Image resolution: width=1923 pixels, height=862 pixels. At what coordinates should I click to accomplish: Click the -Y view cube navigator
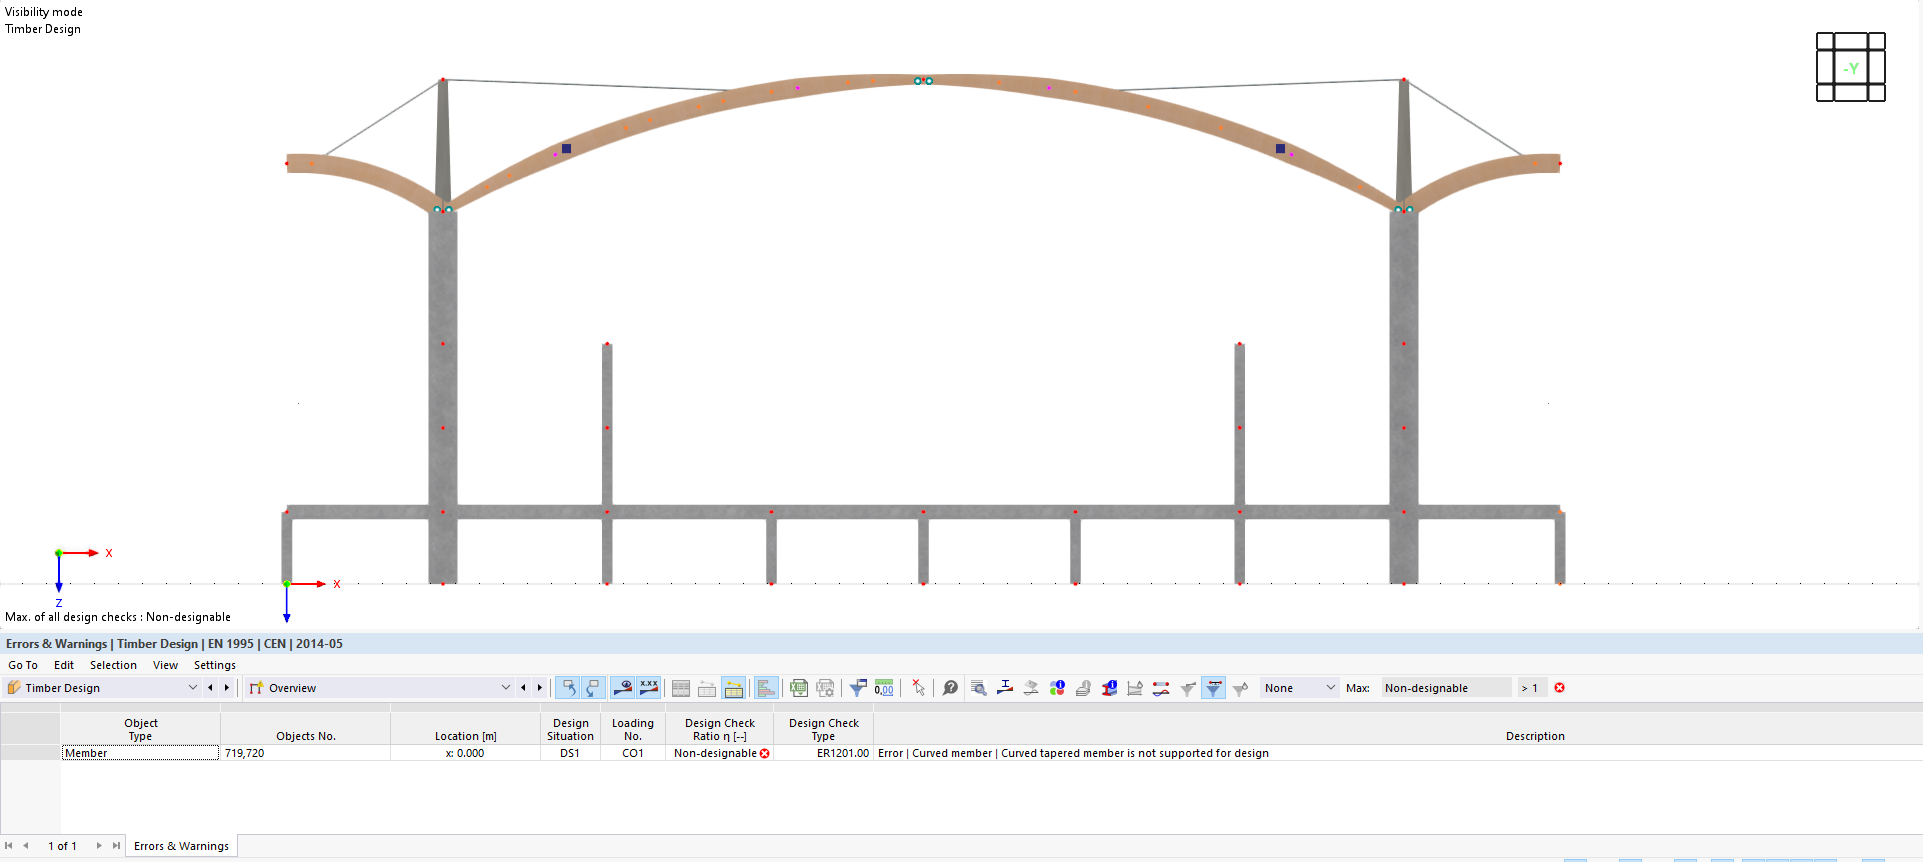pos(1850,67)
